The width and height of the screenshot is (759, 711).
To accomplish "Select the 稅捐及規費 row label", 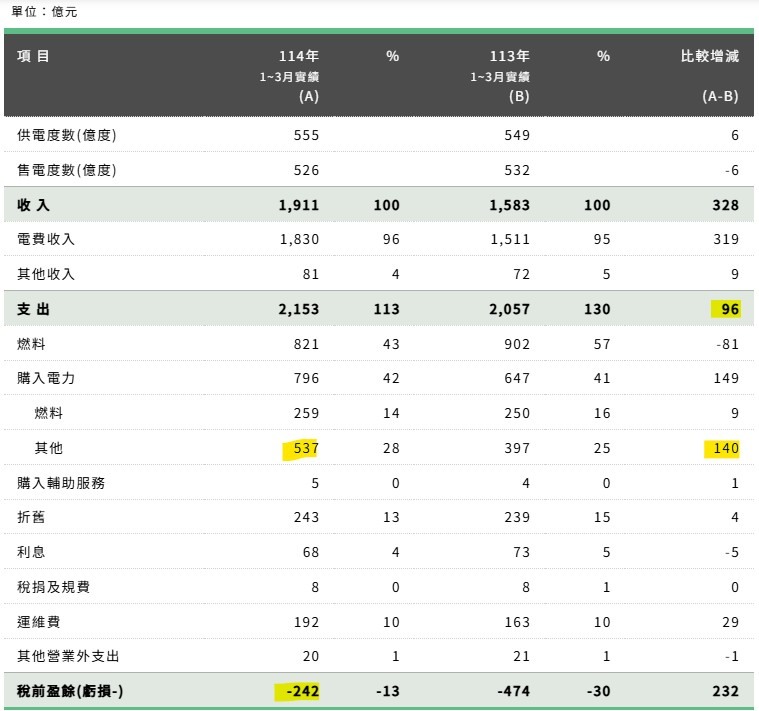I will click(x=53, y=587).
